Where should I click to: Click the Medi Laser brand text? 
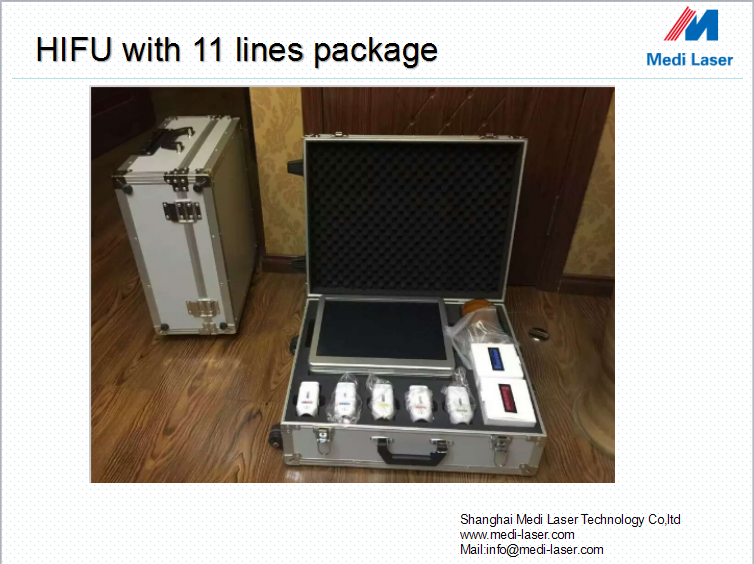[x=690, y=60]
